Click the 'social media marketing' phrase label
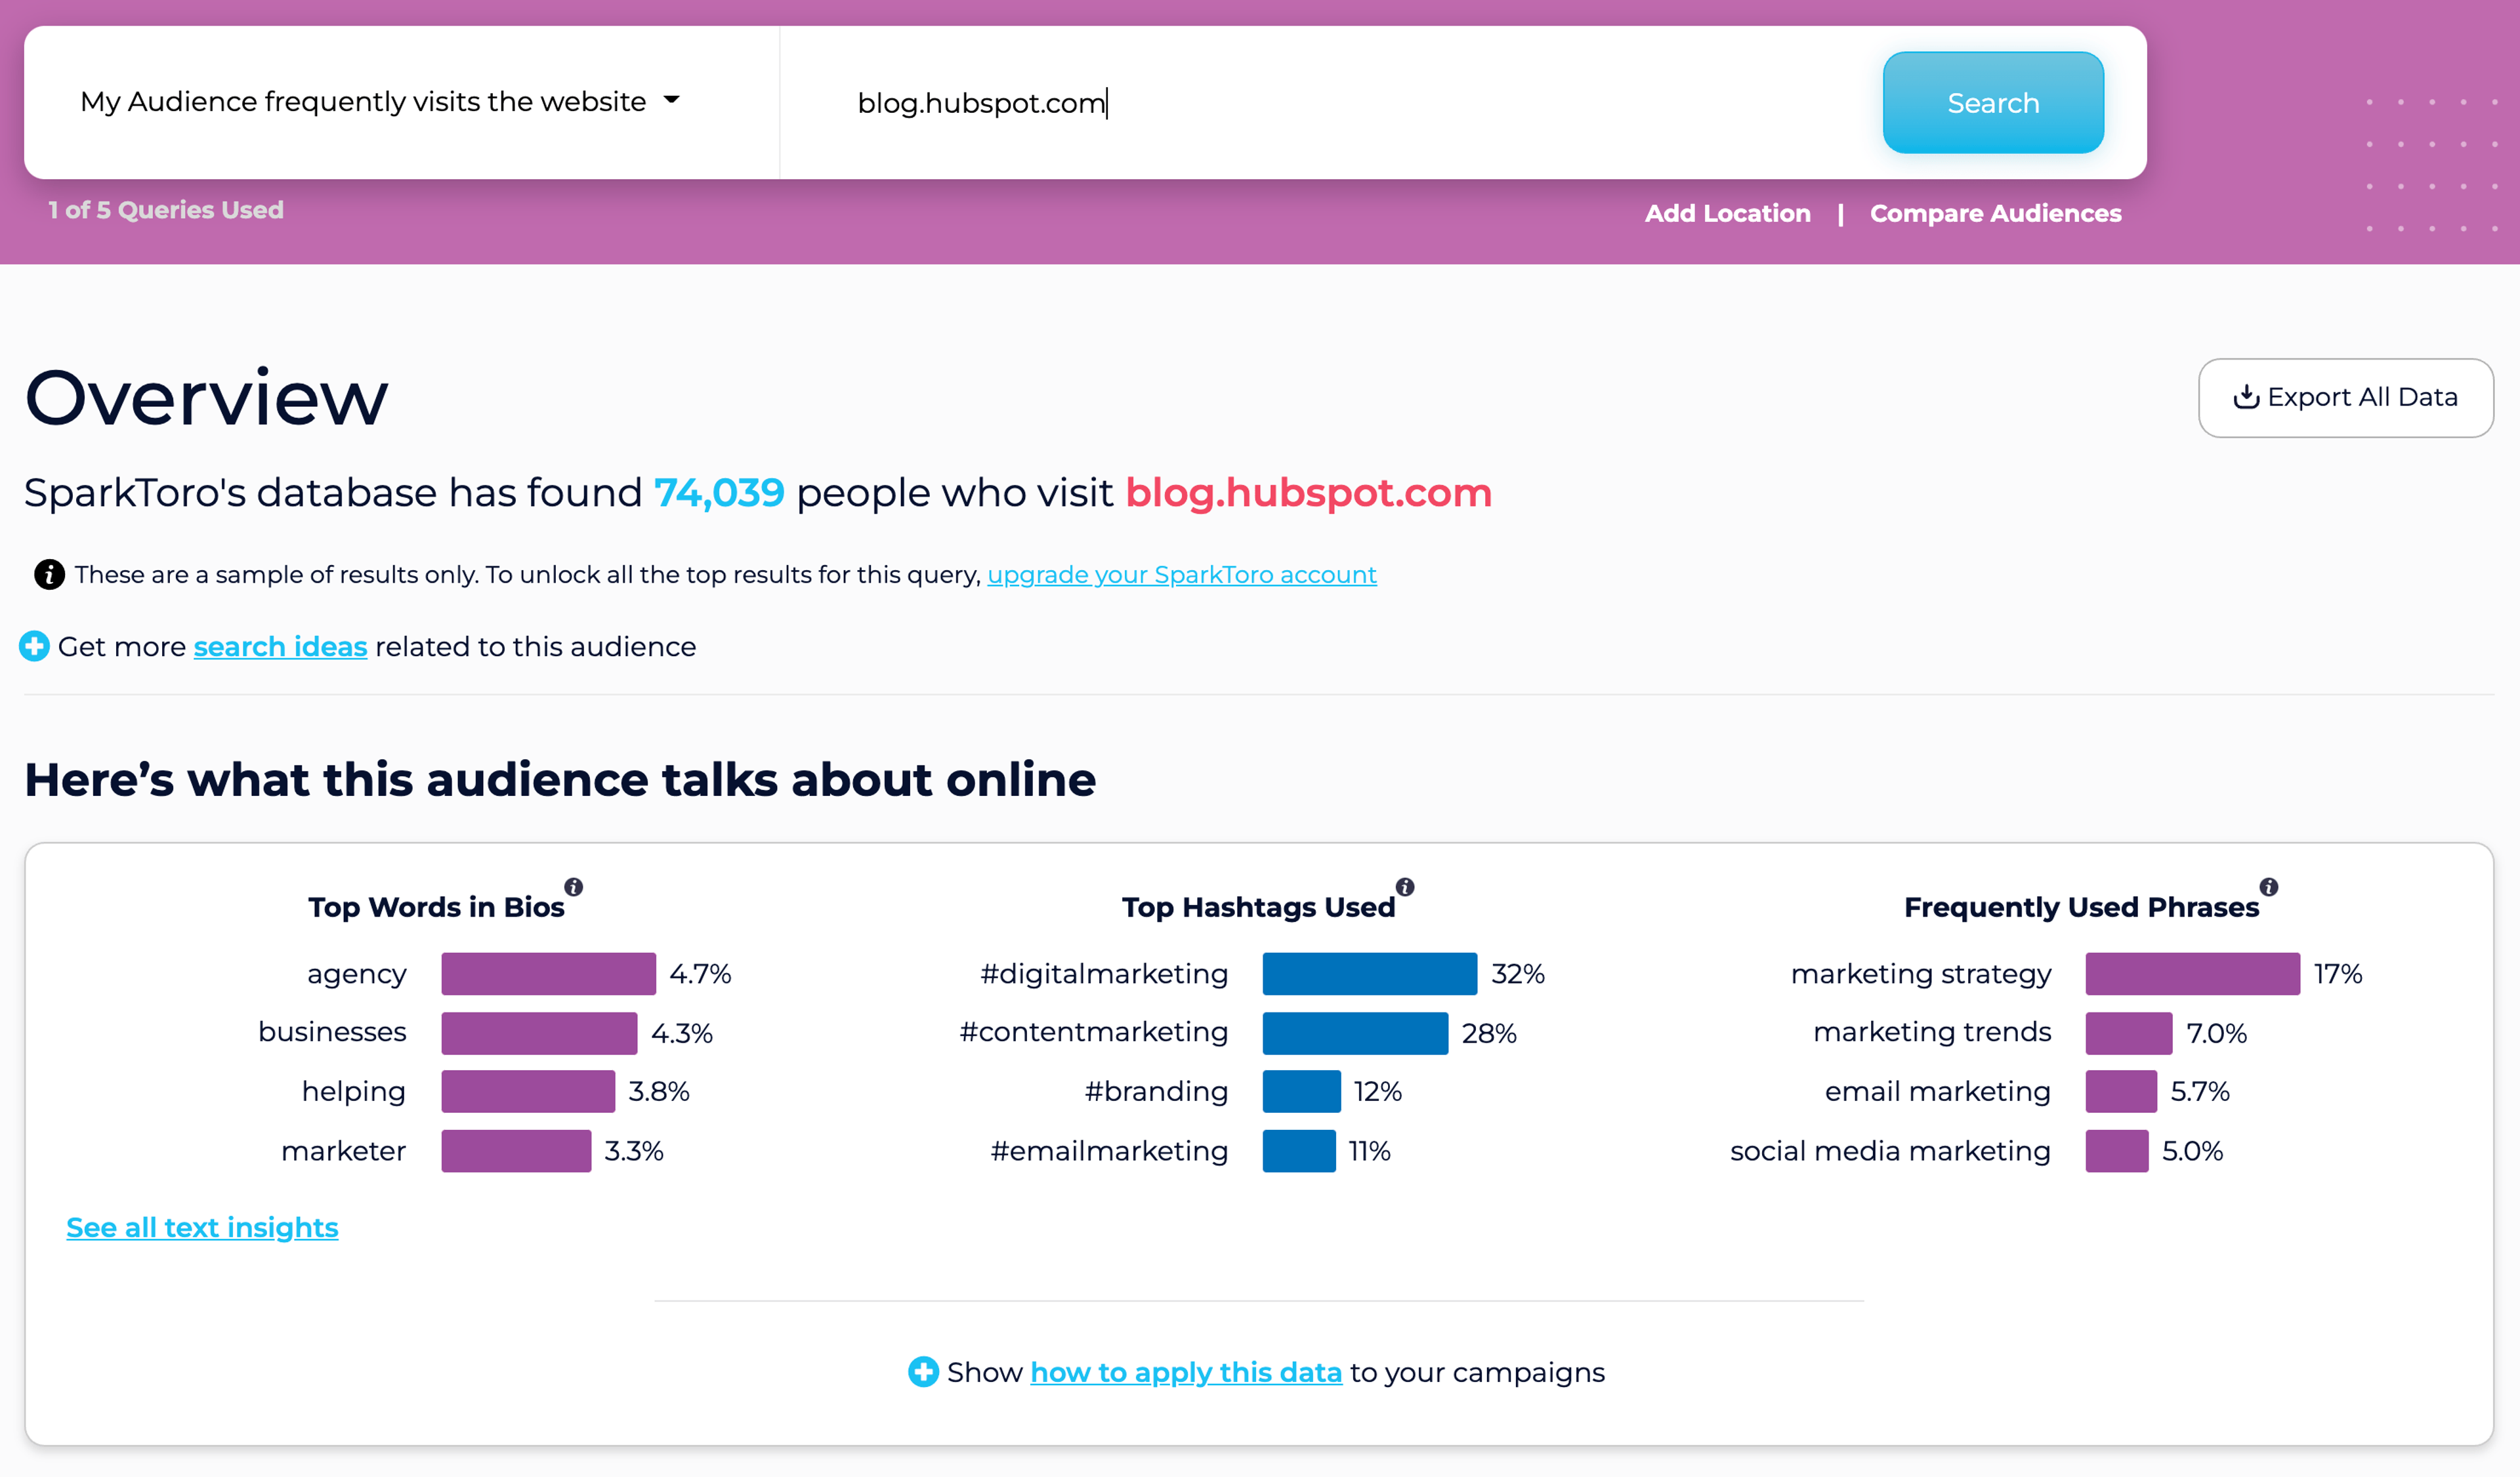The image size is (2520, 1477). coord(1890,1151)
